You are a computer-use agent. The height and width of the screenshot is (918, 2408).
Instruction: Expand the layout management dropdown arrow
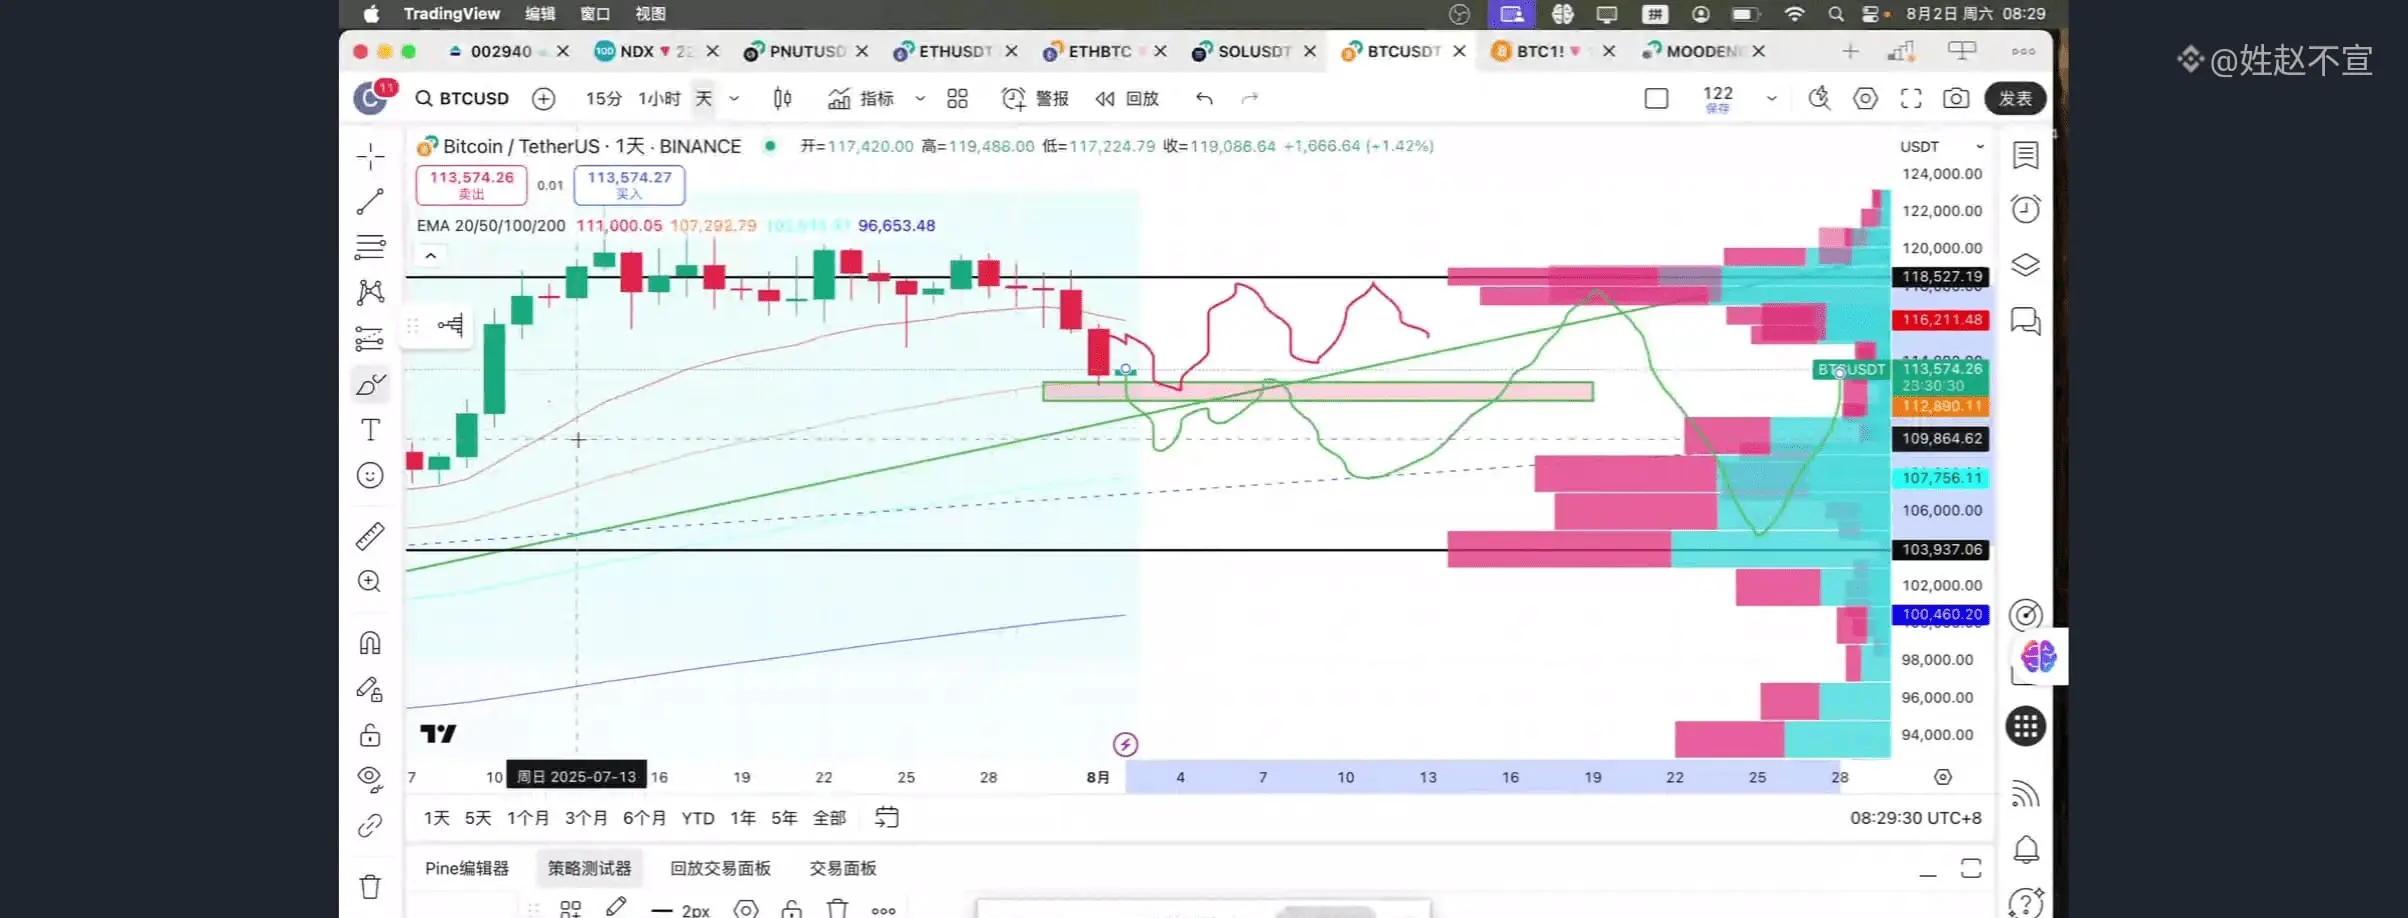tap(1771, 98)
